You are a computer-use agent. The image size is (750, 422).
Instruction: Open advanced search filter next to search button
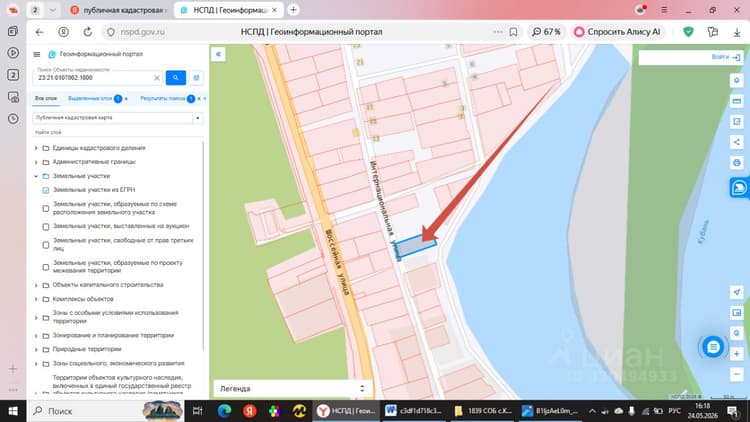[196, 78]
